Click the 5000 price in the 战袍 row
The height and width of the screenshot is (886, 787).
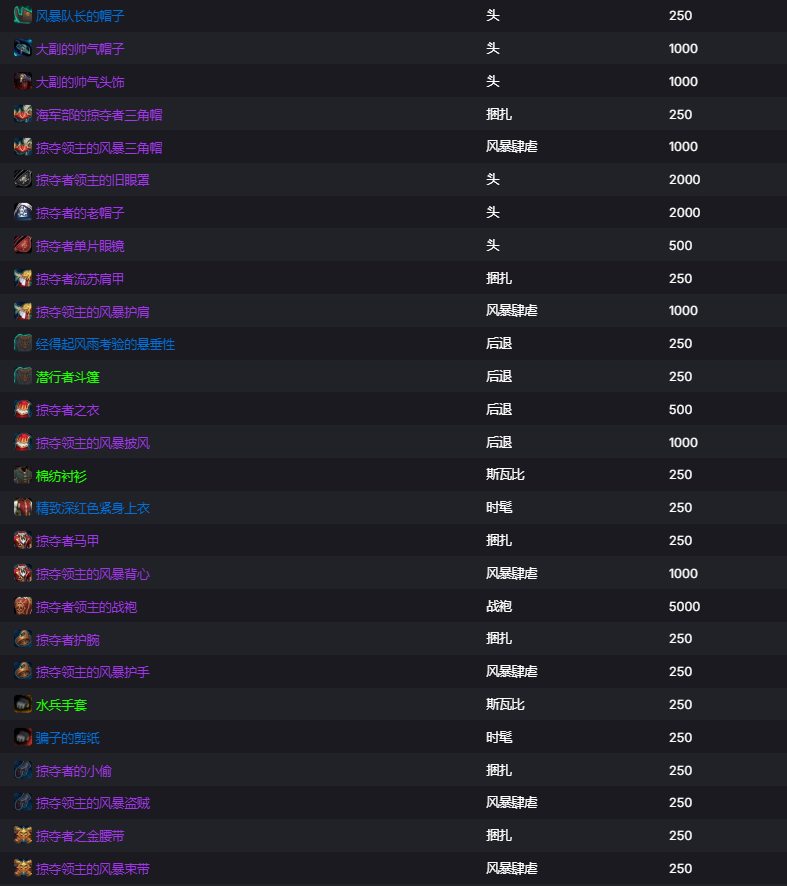click(684, 606)
